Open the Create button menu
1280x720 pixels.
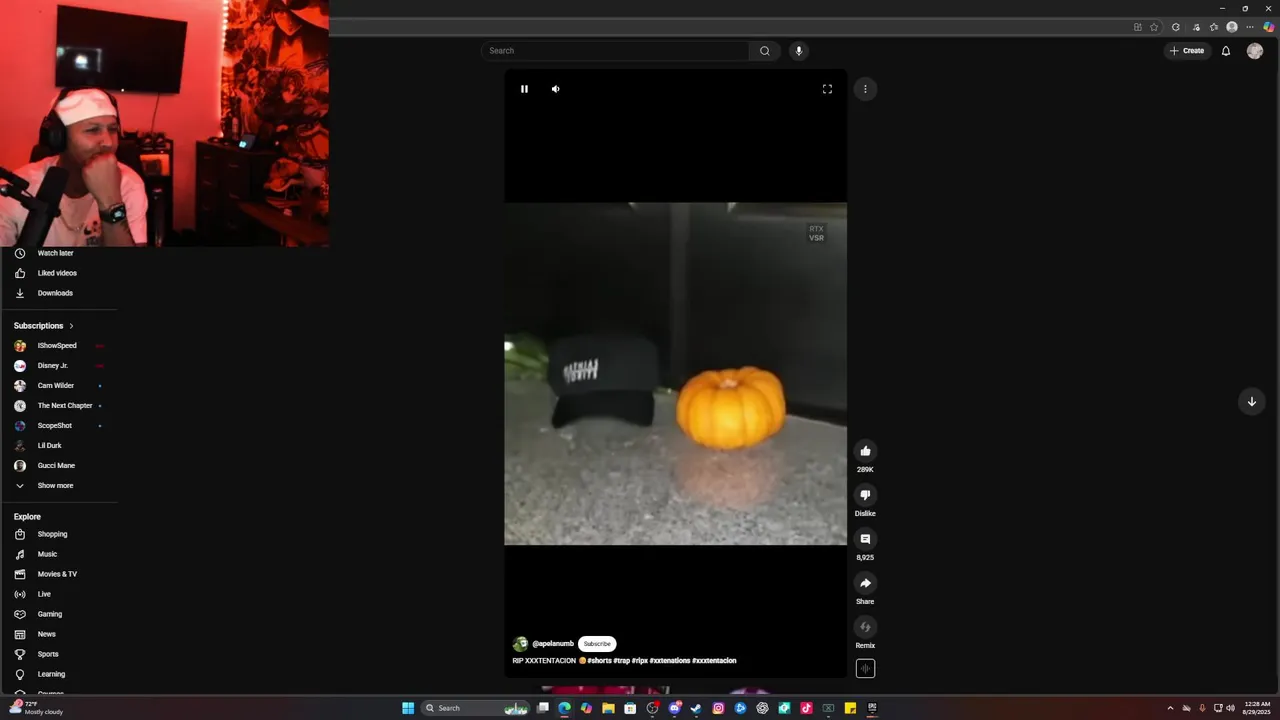tap(1187, 51)
